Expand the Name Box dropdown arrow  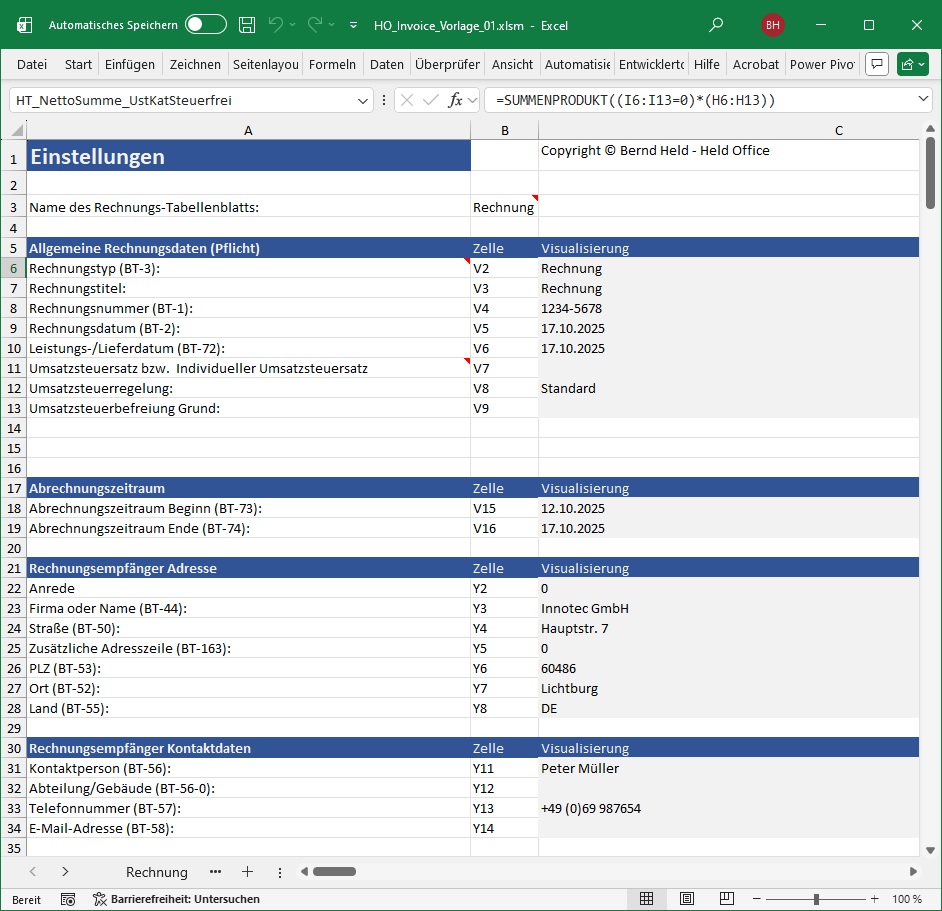(x=363, y=100)
